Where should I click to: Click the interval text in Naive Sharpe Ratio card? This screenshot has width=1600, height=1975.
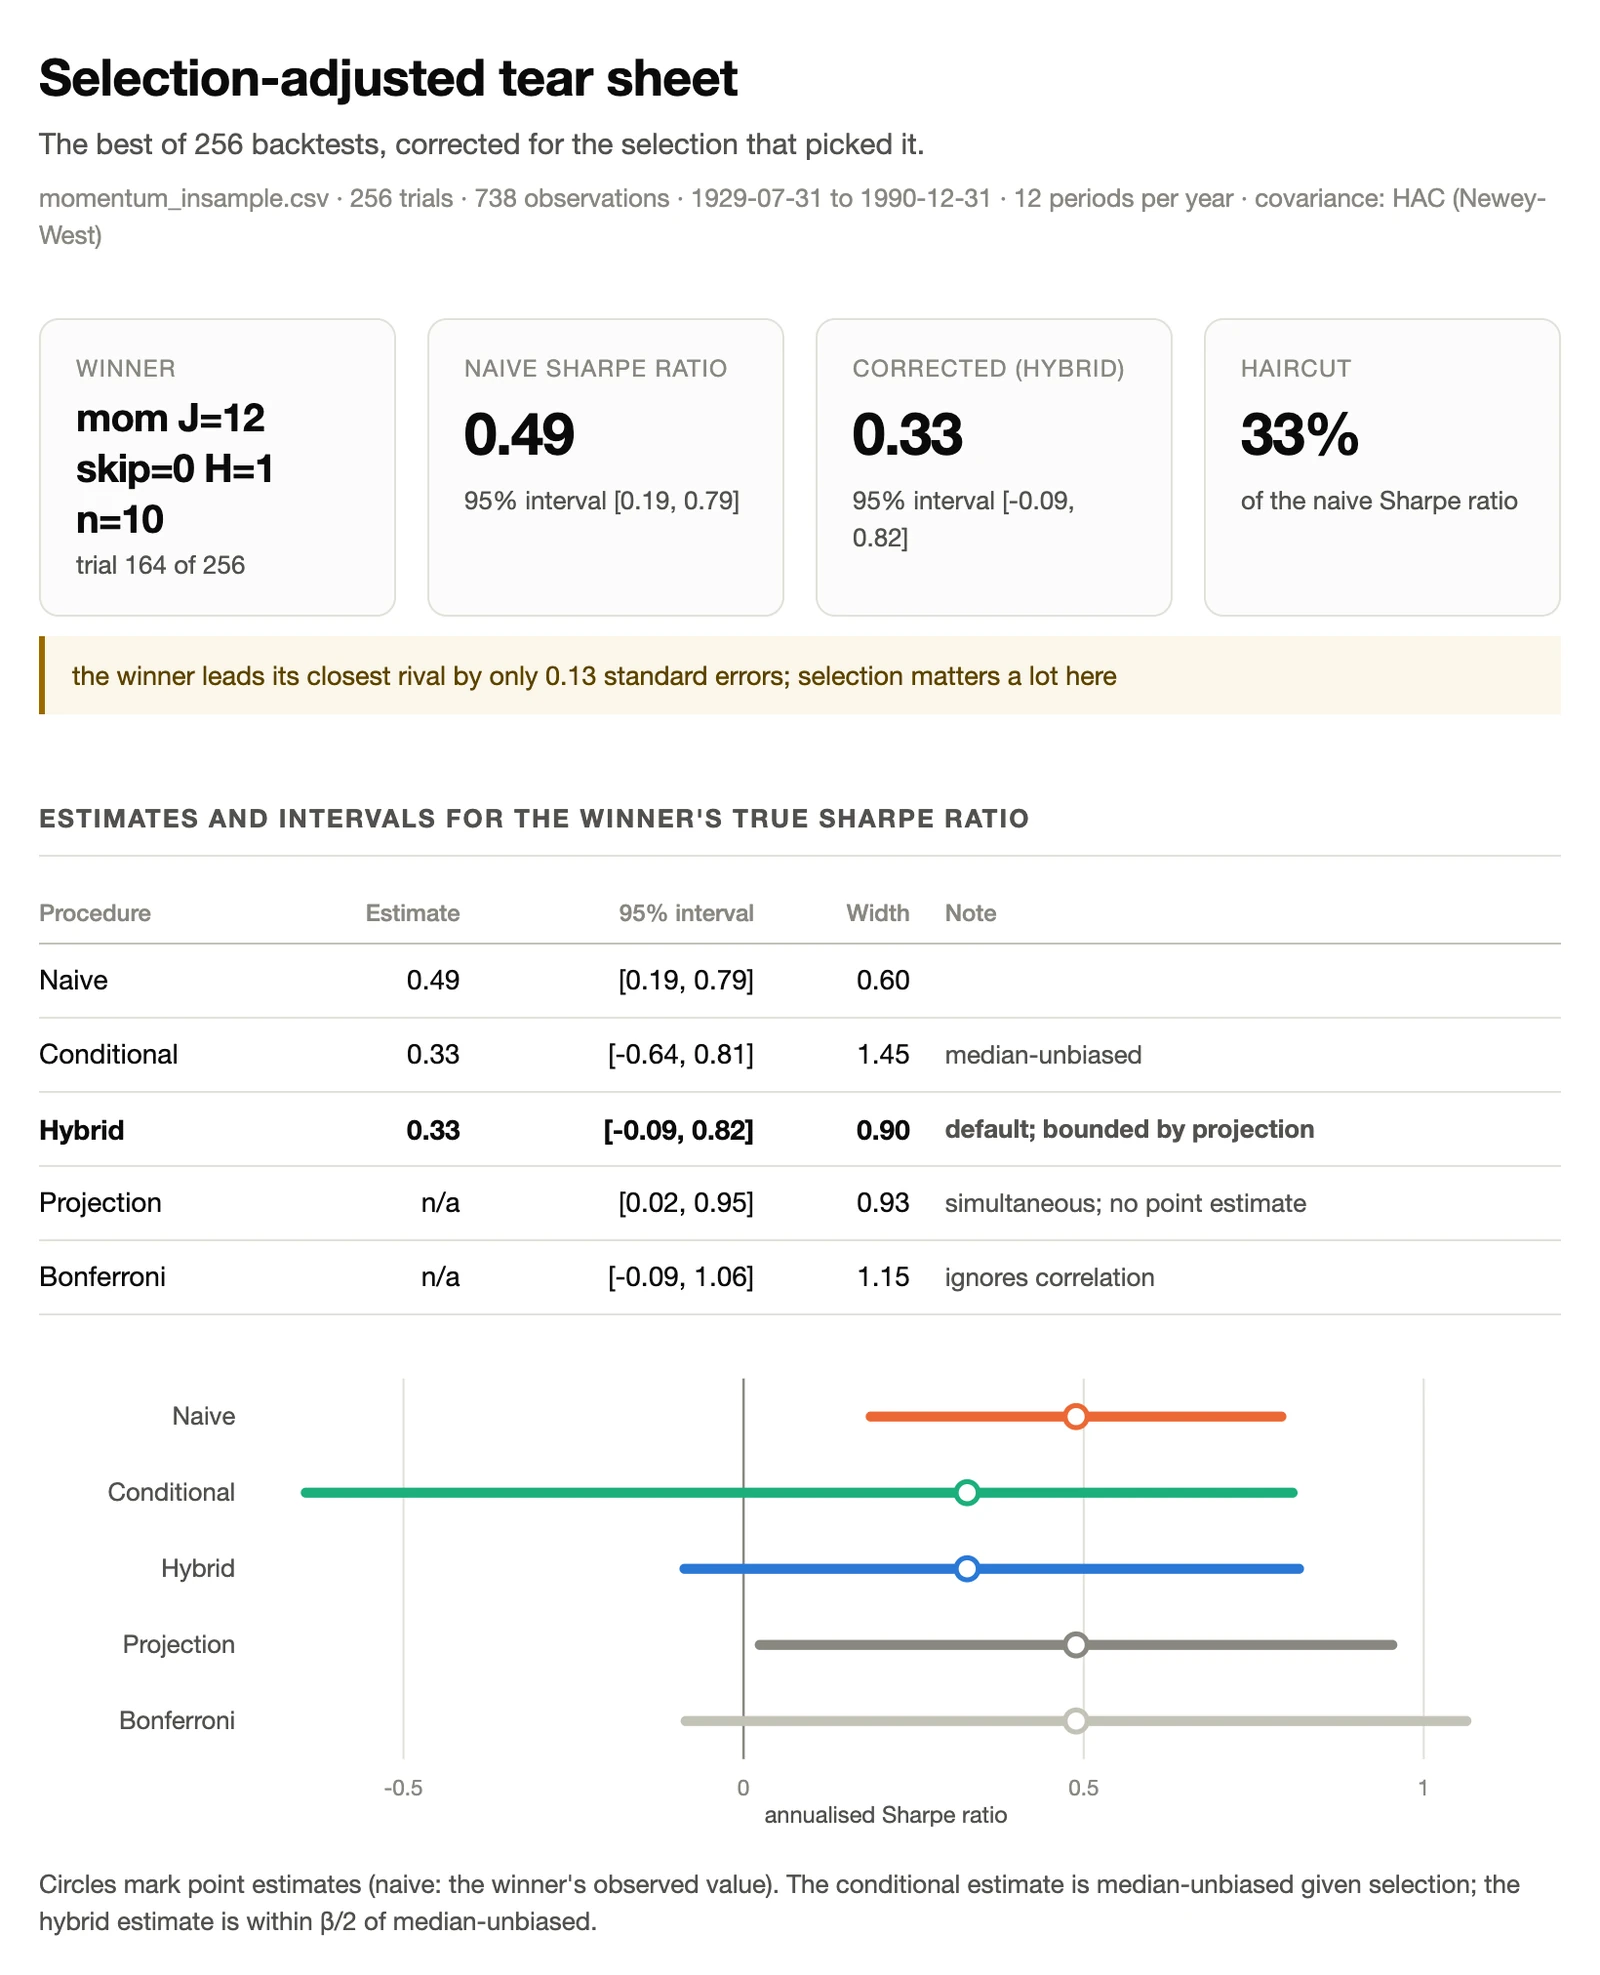pos(602,501)
